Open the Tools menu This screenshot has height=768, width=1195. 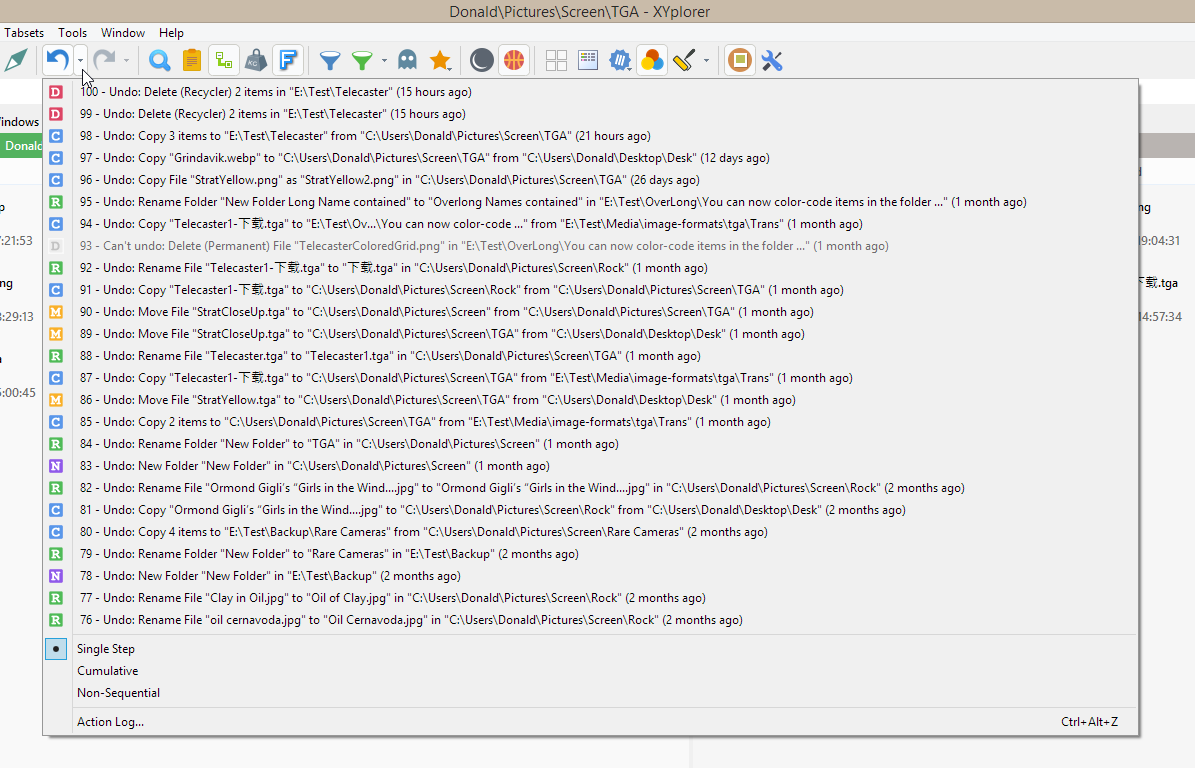point(72,33)
